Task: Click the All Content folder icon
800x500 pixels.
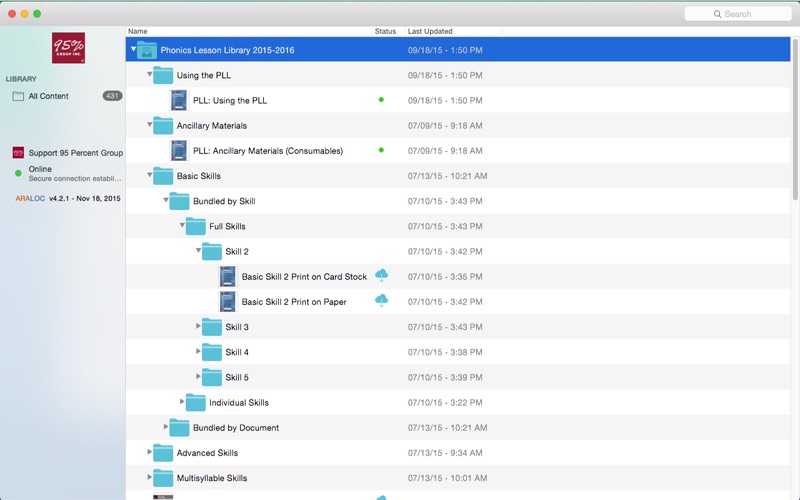Action: click(18, 96)
